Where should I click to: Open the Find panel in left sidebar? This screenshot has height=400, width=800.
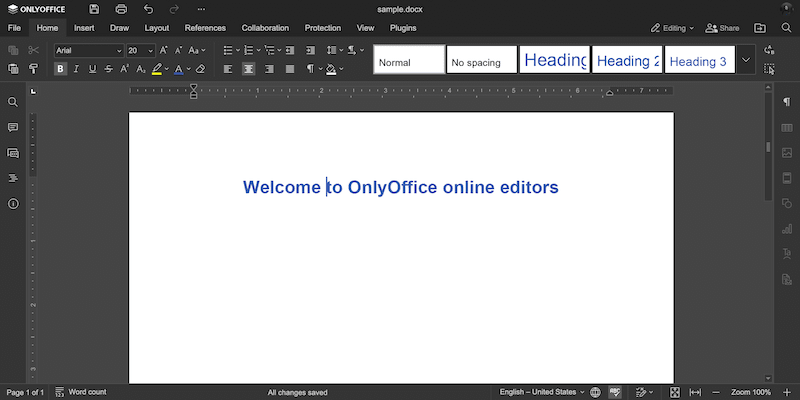pos(13,102)
